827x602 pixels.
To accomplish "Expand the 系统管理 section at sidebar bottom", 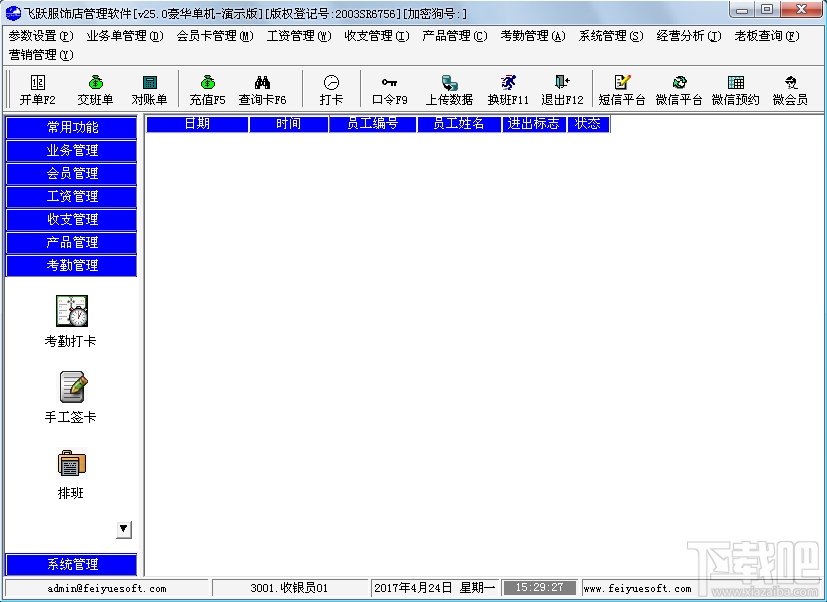I will click(x=72, y=565).
